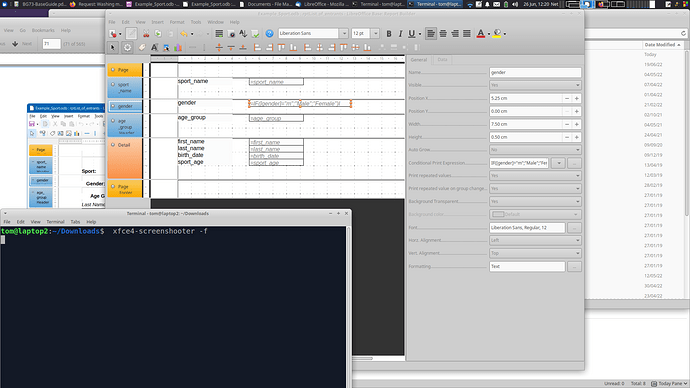Viewport: 690px width, 388px height.
Task: Expand the font name dropdown
Action: 344,33
